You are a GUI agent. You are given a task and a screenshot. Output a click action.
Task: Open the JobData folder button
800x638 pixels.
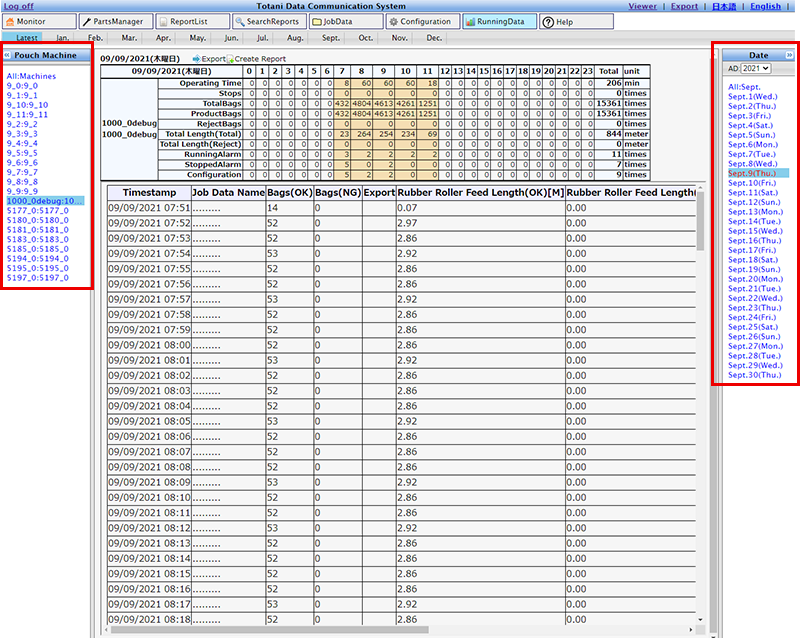(x=344, y=21)
